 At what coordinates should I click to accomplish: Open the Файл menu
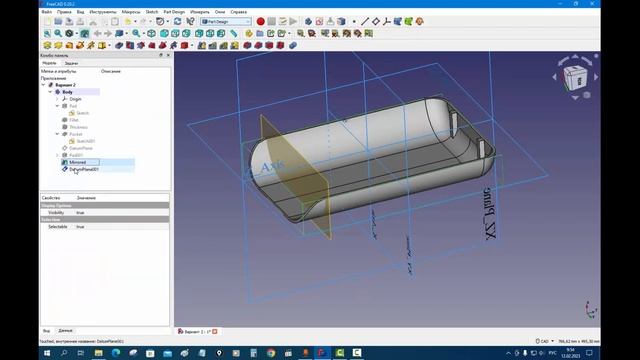click(47, 12)
